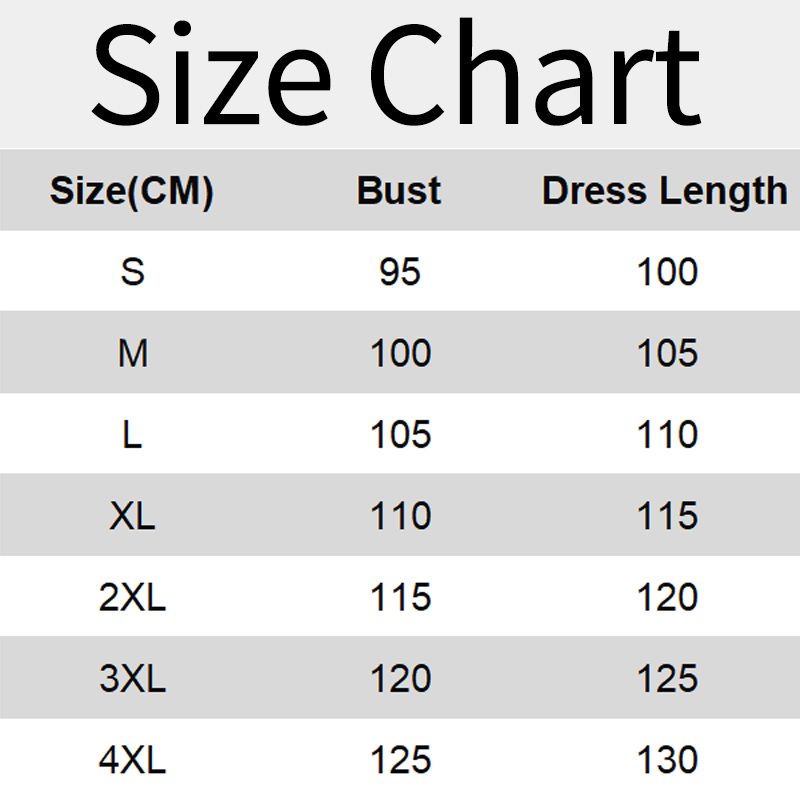This screenshot has width=800, height=800.
Task: Select the size M row label
Action: click(x=132, y=353)
